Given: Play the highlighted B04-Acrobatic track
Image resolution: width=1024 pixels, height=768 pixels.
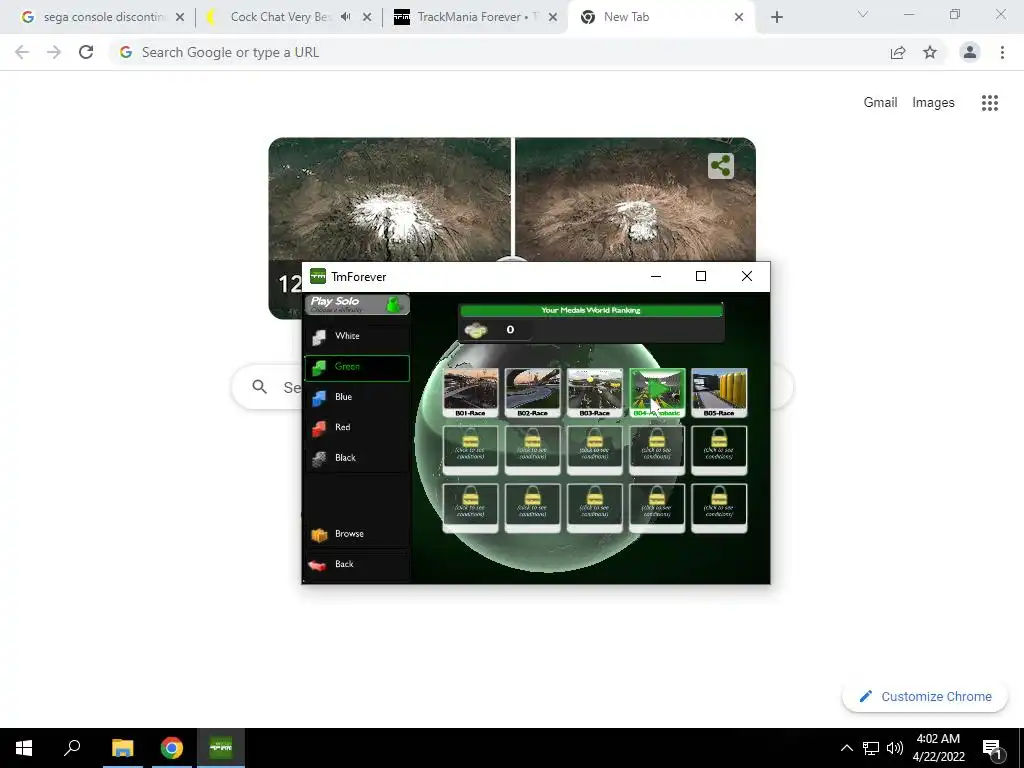Looking at the screenshot, I should point(657,392).
